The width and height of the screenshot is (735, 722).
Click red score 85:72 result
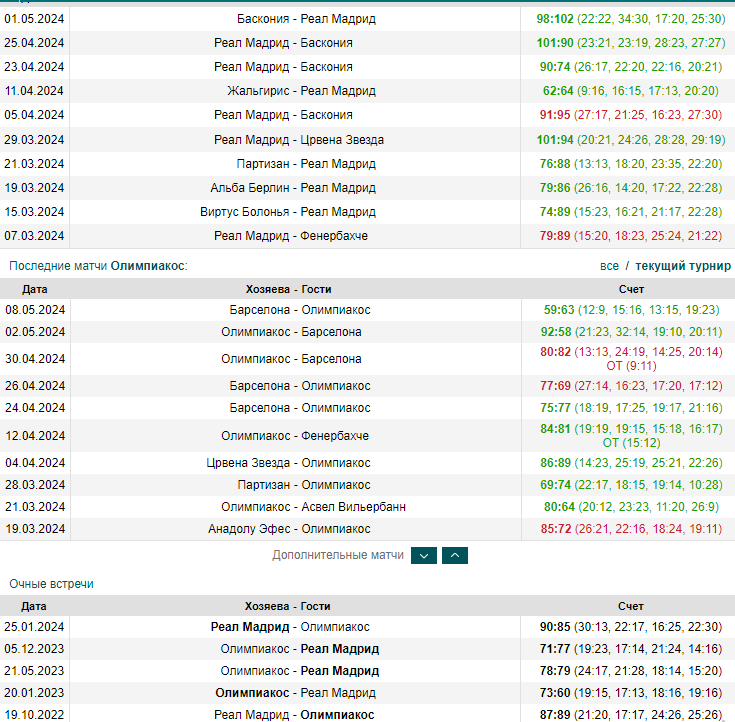(x=556, y=528)
